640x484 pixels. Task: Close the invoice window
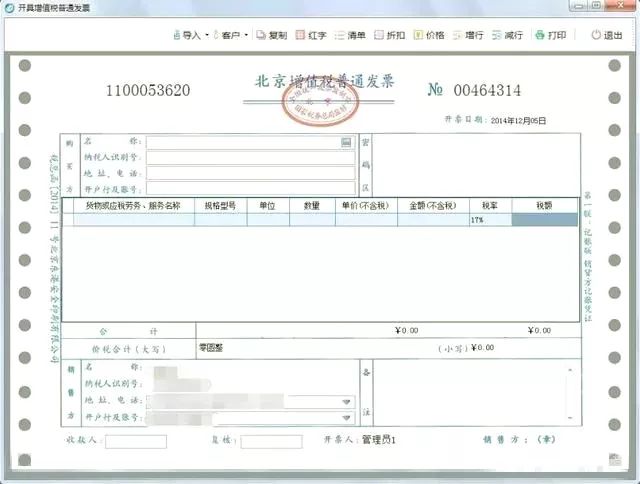point(620,6)
